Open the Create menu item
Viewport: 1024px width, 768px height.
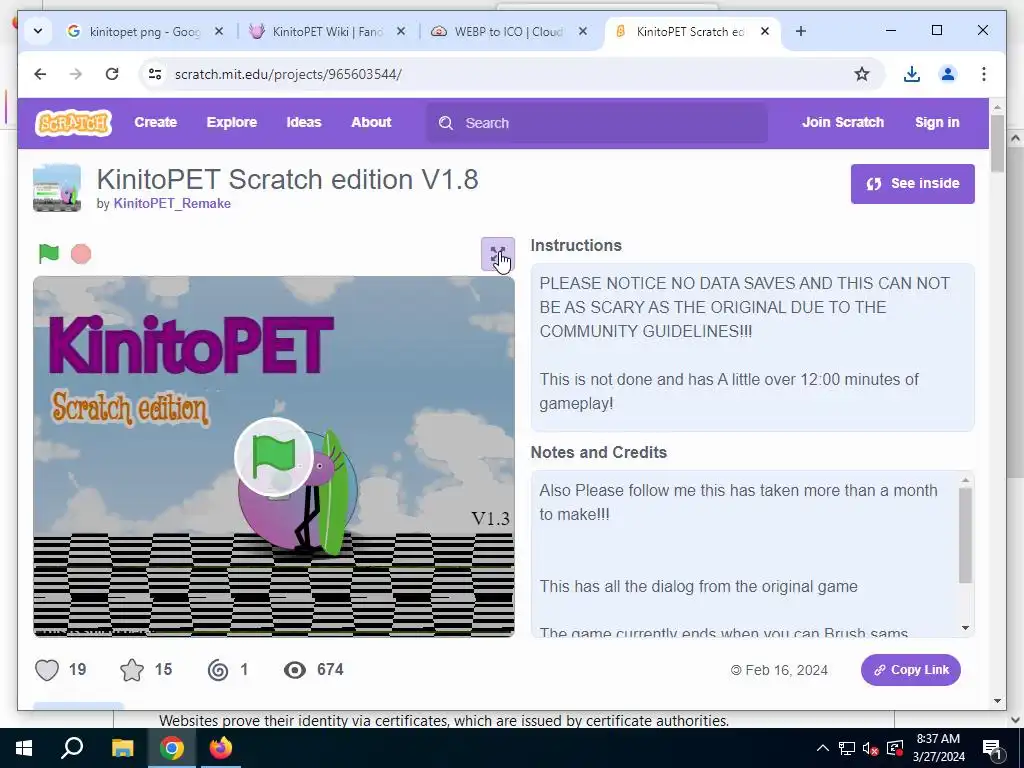(155, 122)
